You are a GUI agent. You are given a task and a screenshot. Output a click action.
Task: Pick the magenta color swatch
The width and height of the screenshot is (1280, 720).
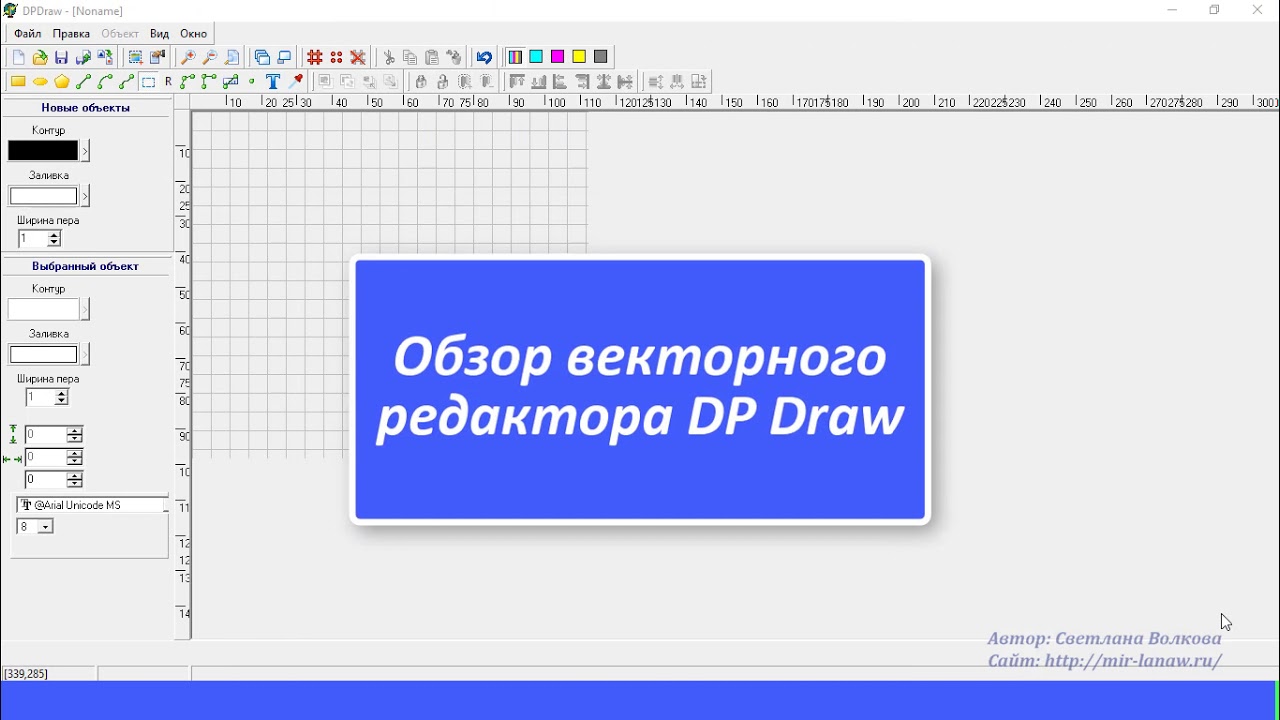pos(558,57)
